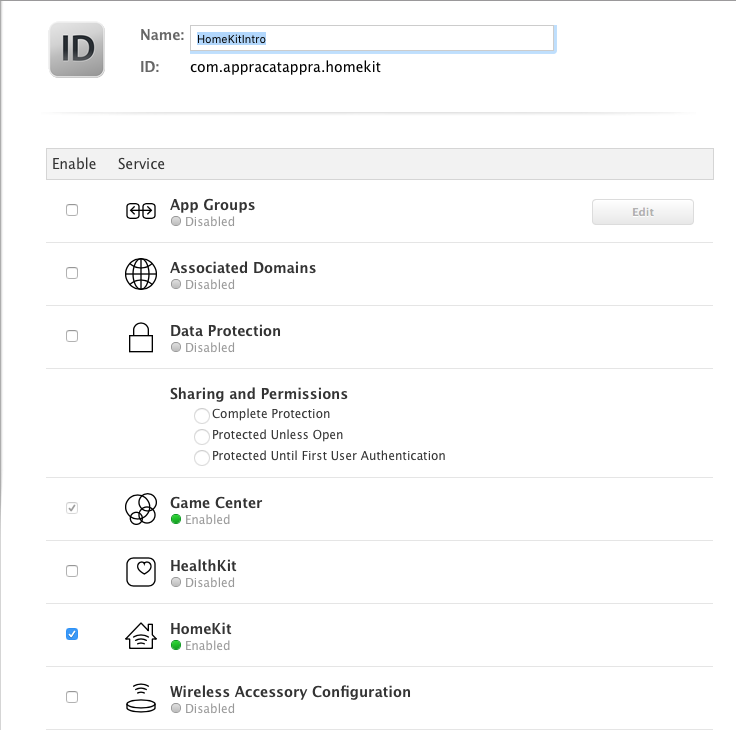Screen dimensions: 736x730
Task: Enable the Associated Domains checkbox
Action: tap(72, 273)
